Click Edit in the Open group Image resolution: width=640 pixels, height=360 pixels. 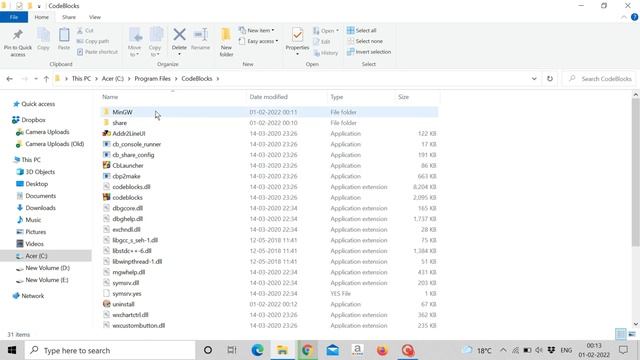[x=322, y=42]
